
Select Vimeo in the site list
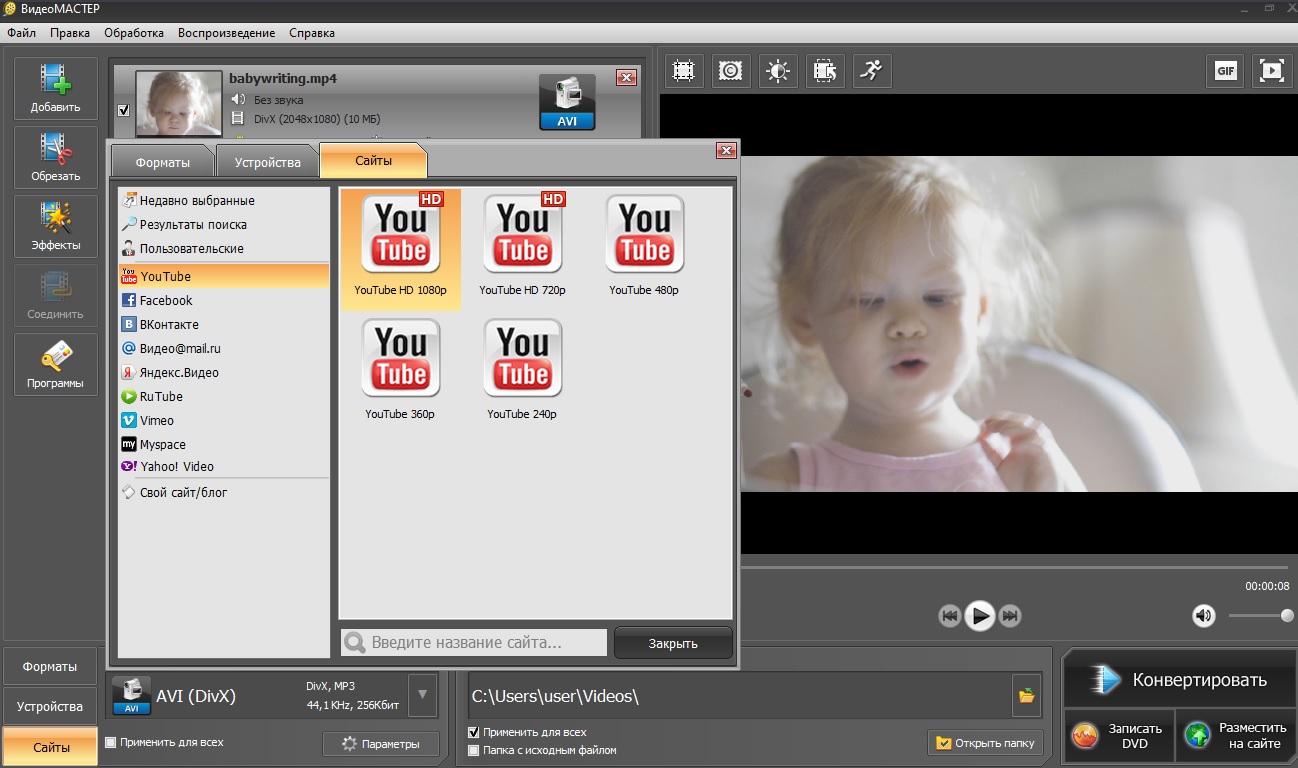pos(224,421)
